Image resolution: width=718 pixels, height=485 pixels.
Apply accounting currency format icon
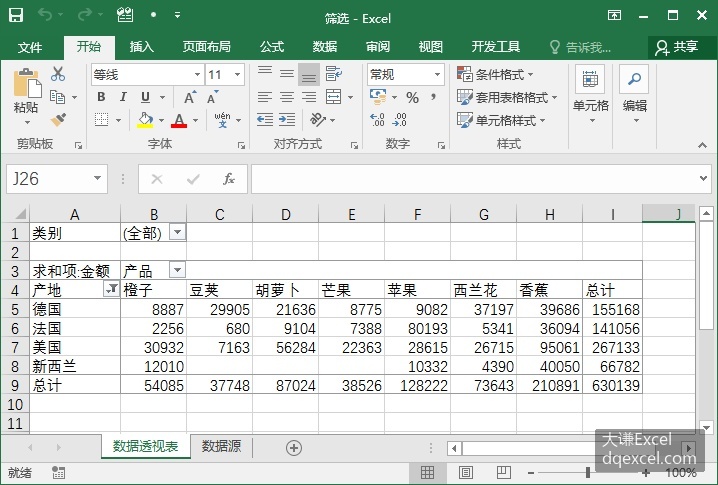click(378, 97)
